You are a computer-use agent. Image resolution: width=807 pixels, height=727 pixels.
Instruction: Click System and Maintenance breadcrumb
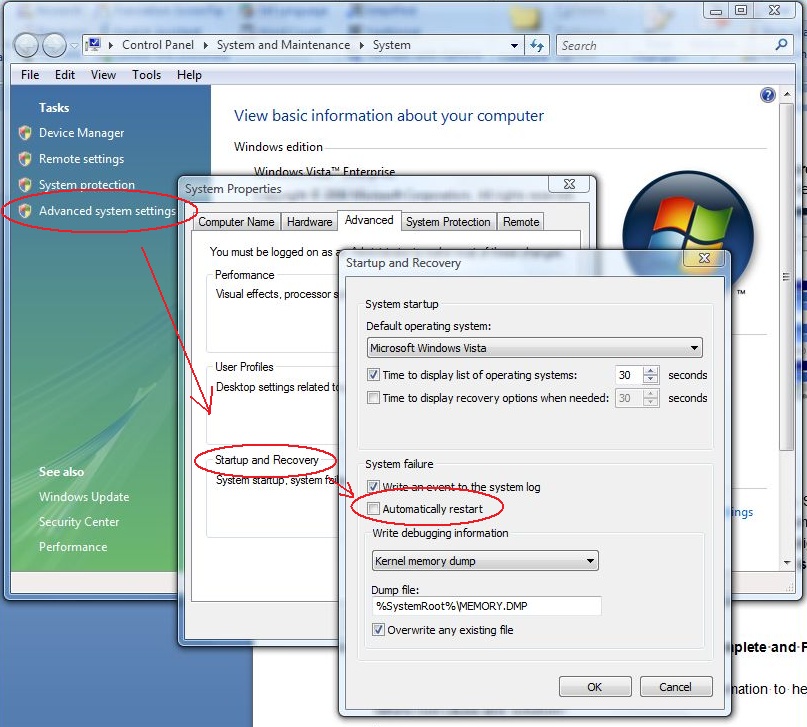pos(283,45)
